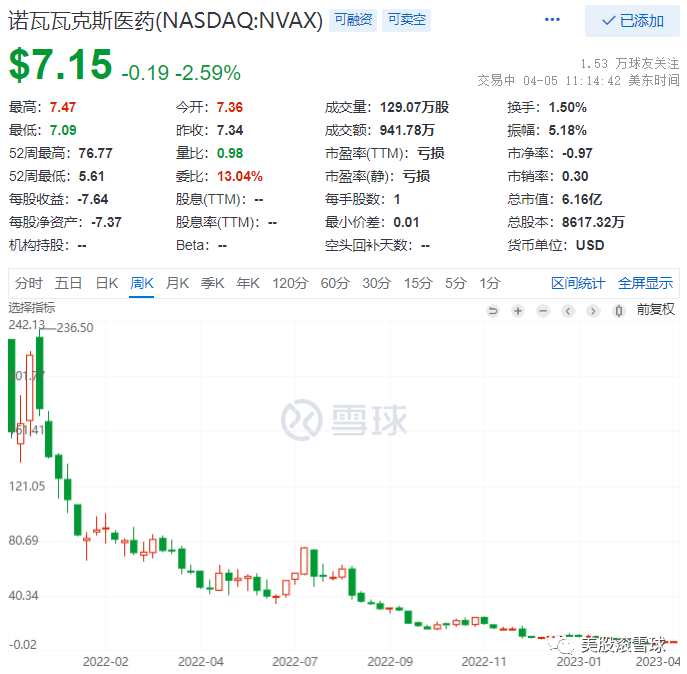Click the 委比 value 13.04%
Viewport: 687px width, 674px height.
pyautogui.click(x=240, y=176)
